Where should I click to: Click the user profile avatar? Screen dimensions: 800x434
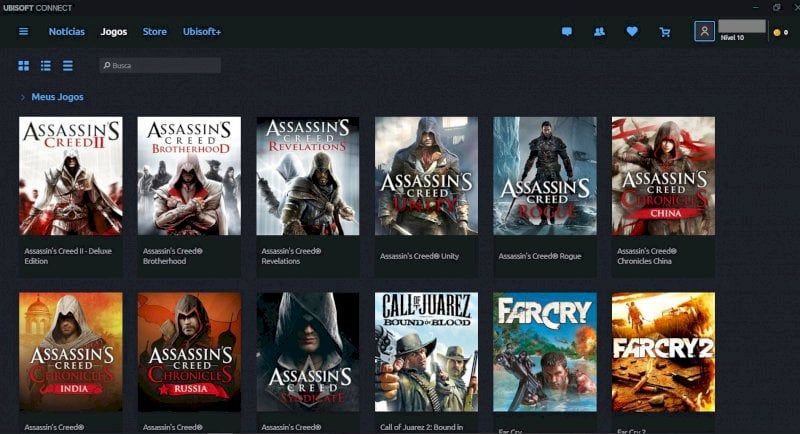[x=704, y=32]
